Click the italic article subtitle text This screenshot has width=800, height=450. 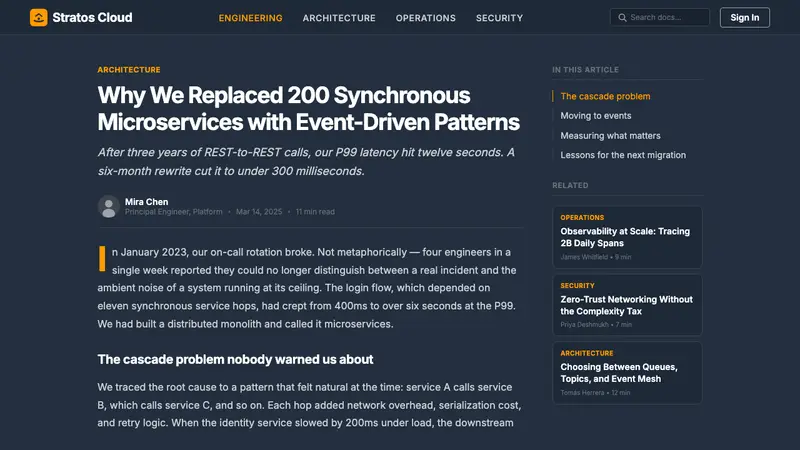306,162
